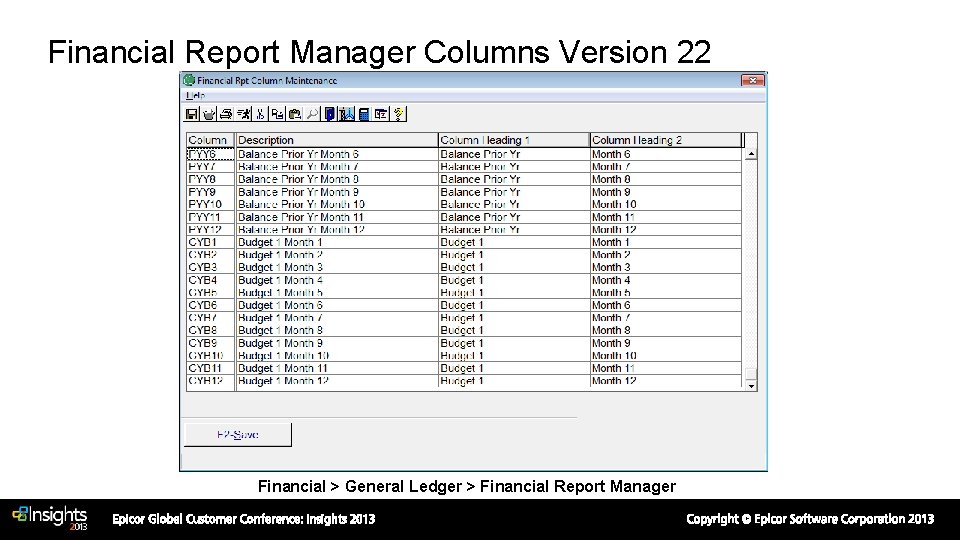
Task: Select the CYB7 column cell
Action: 210,318
